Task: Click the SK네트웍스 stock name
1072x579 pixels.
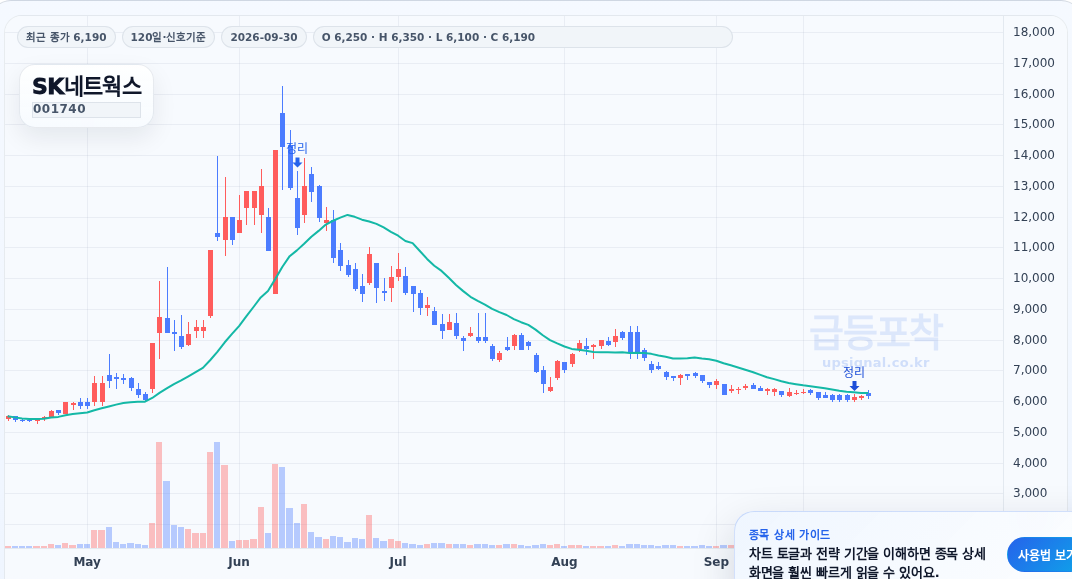Action: [x=87, y=86]
